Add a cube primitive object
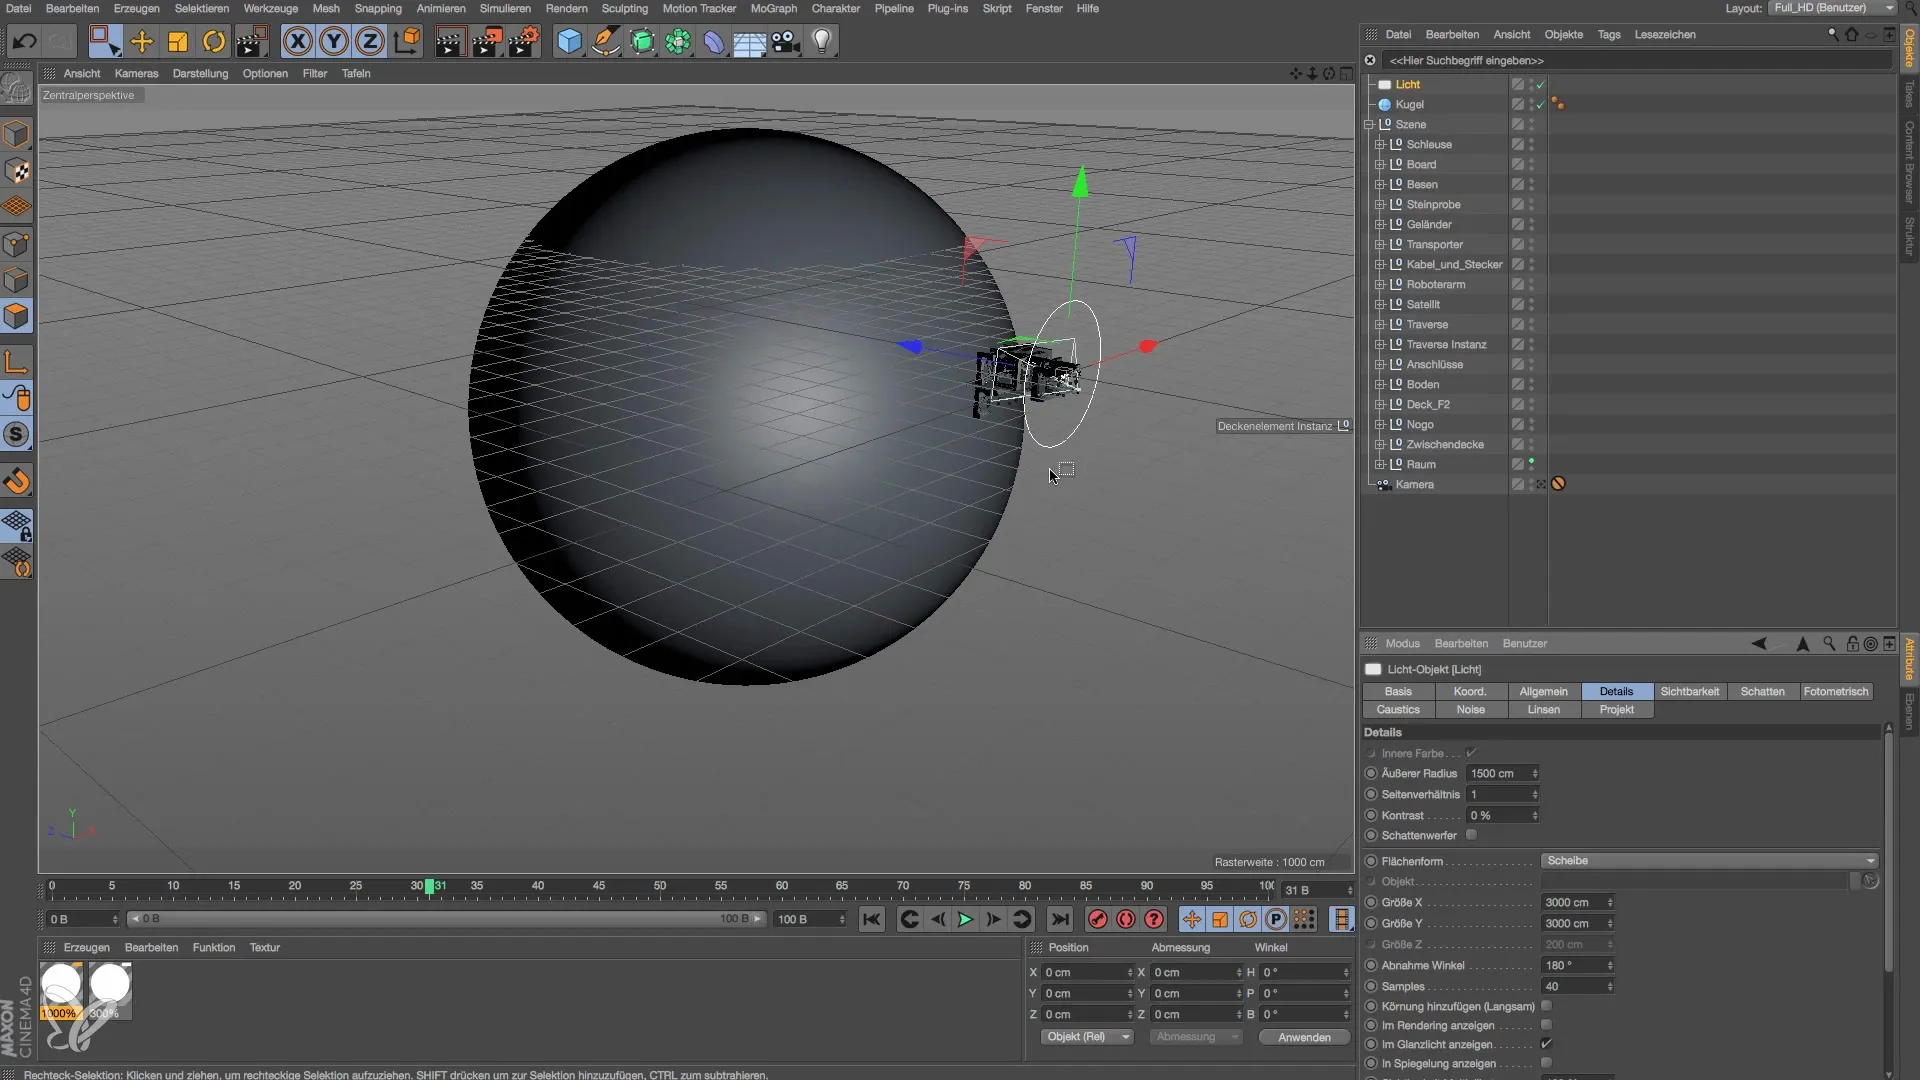Viewport: 1920px width, 1080px height. (569, 41)
